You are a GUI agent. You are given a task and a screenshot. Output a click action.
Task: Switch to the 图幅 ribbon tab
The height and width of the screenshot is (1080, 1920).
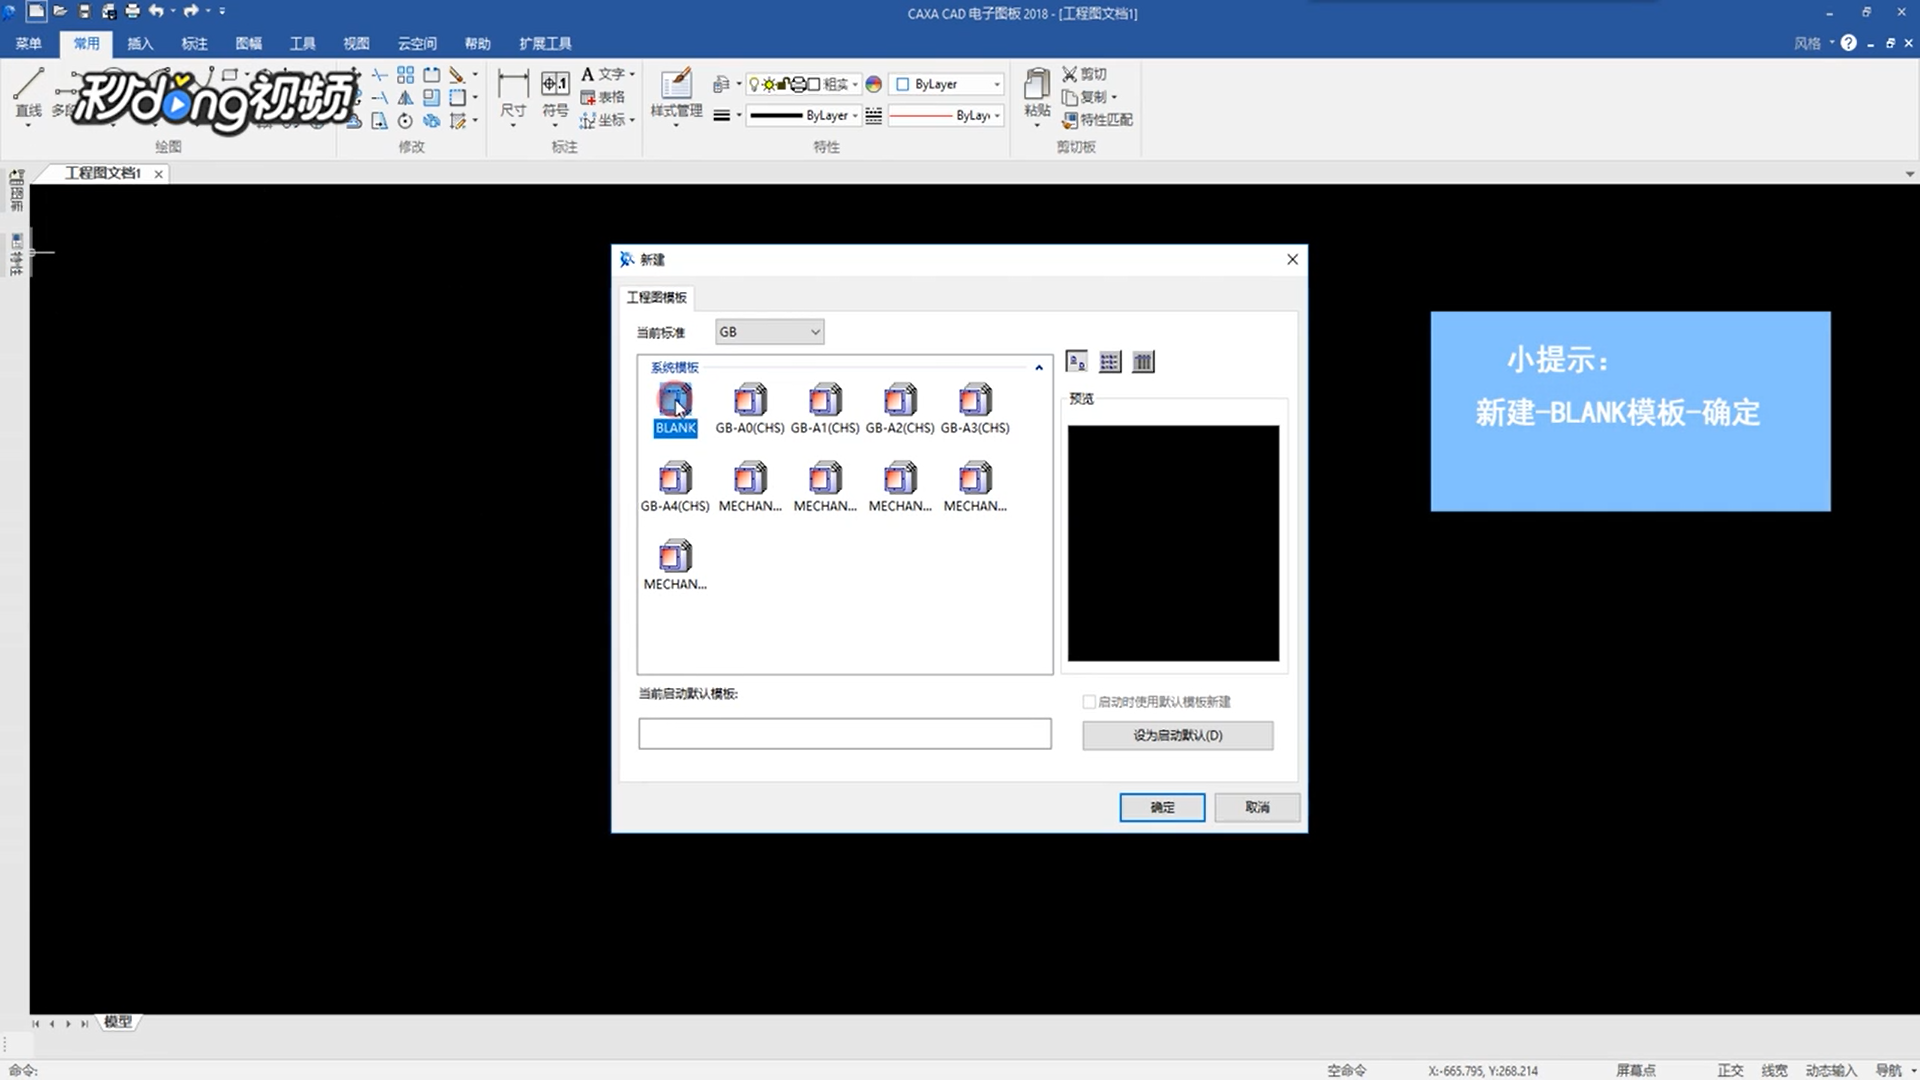coord(248,43)
